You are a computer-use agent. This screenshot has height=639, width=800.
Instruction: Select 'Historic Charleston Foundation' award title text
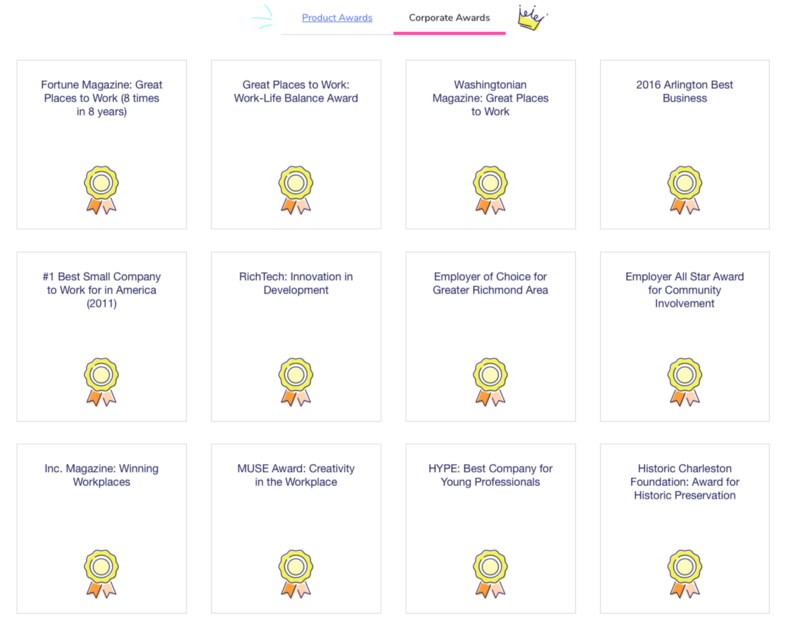pos(685,482)
